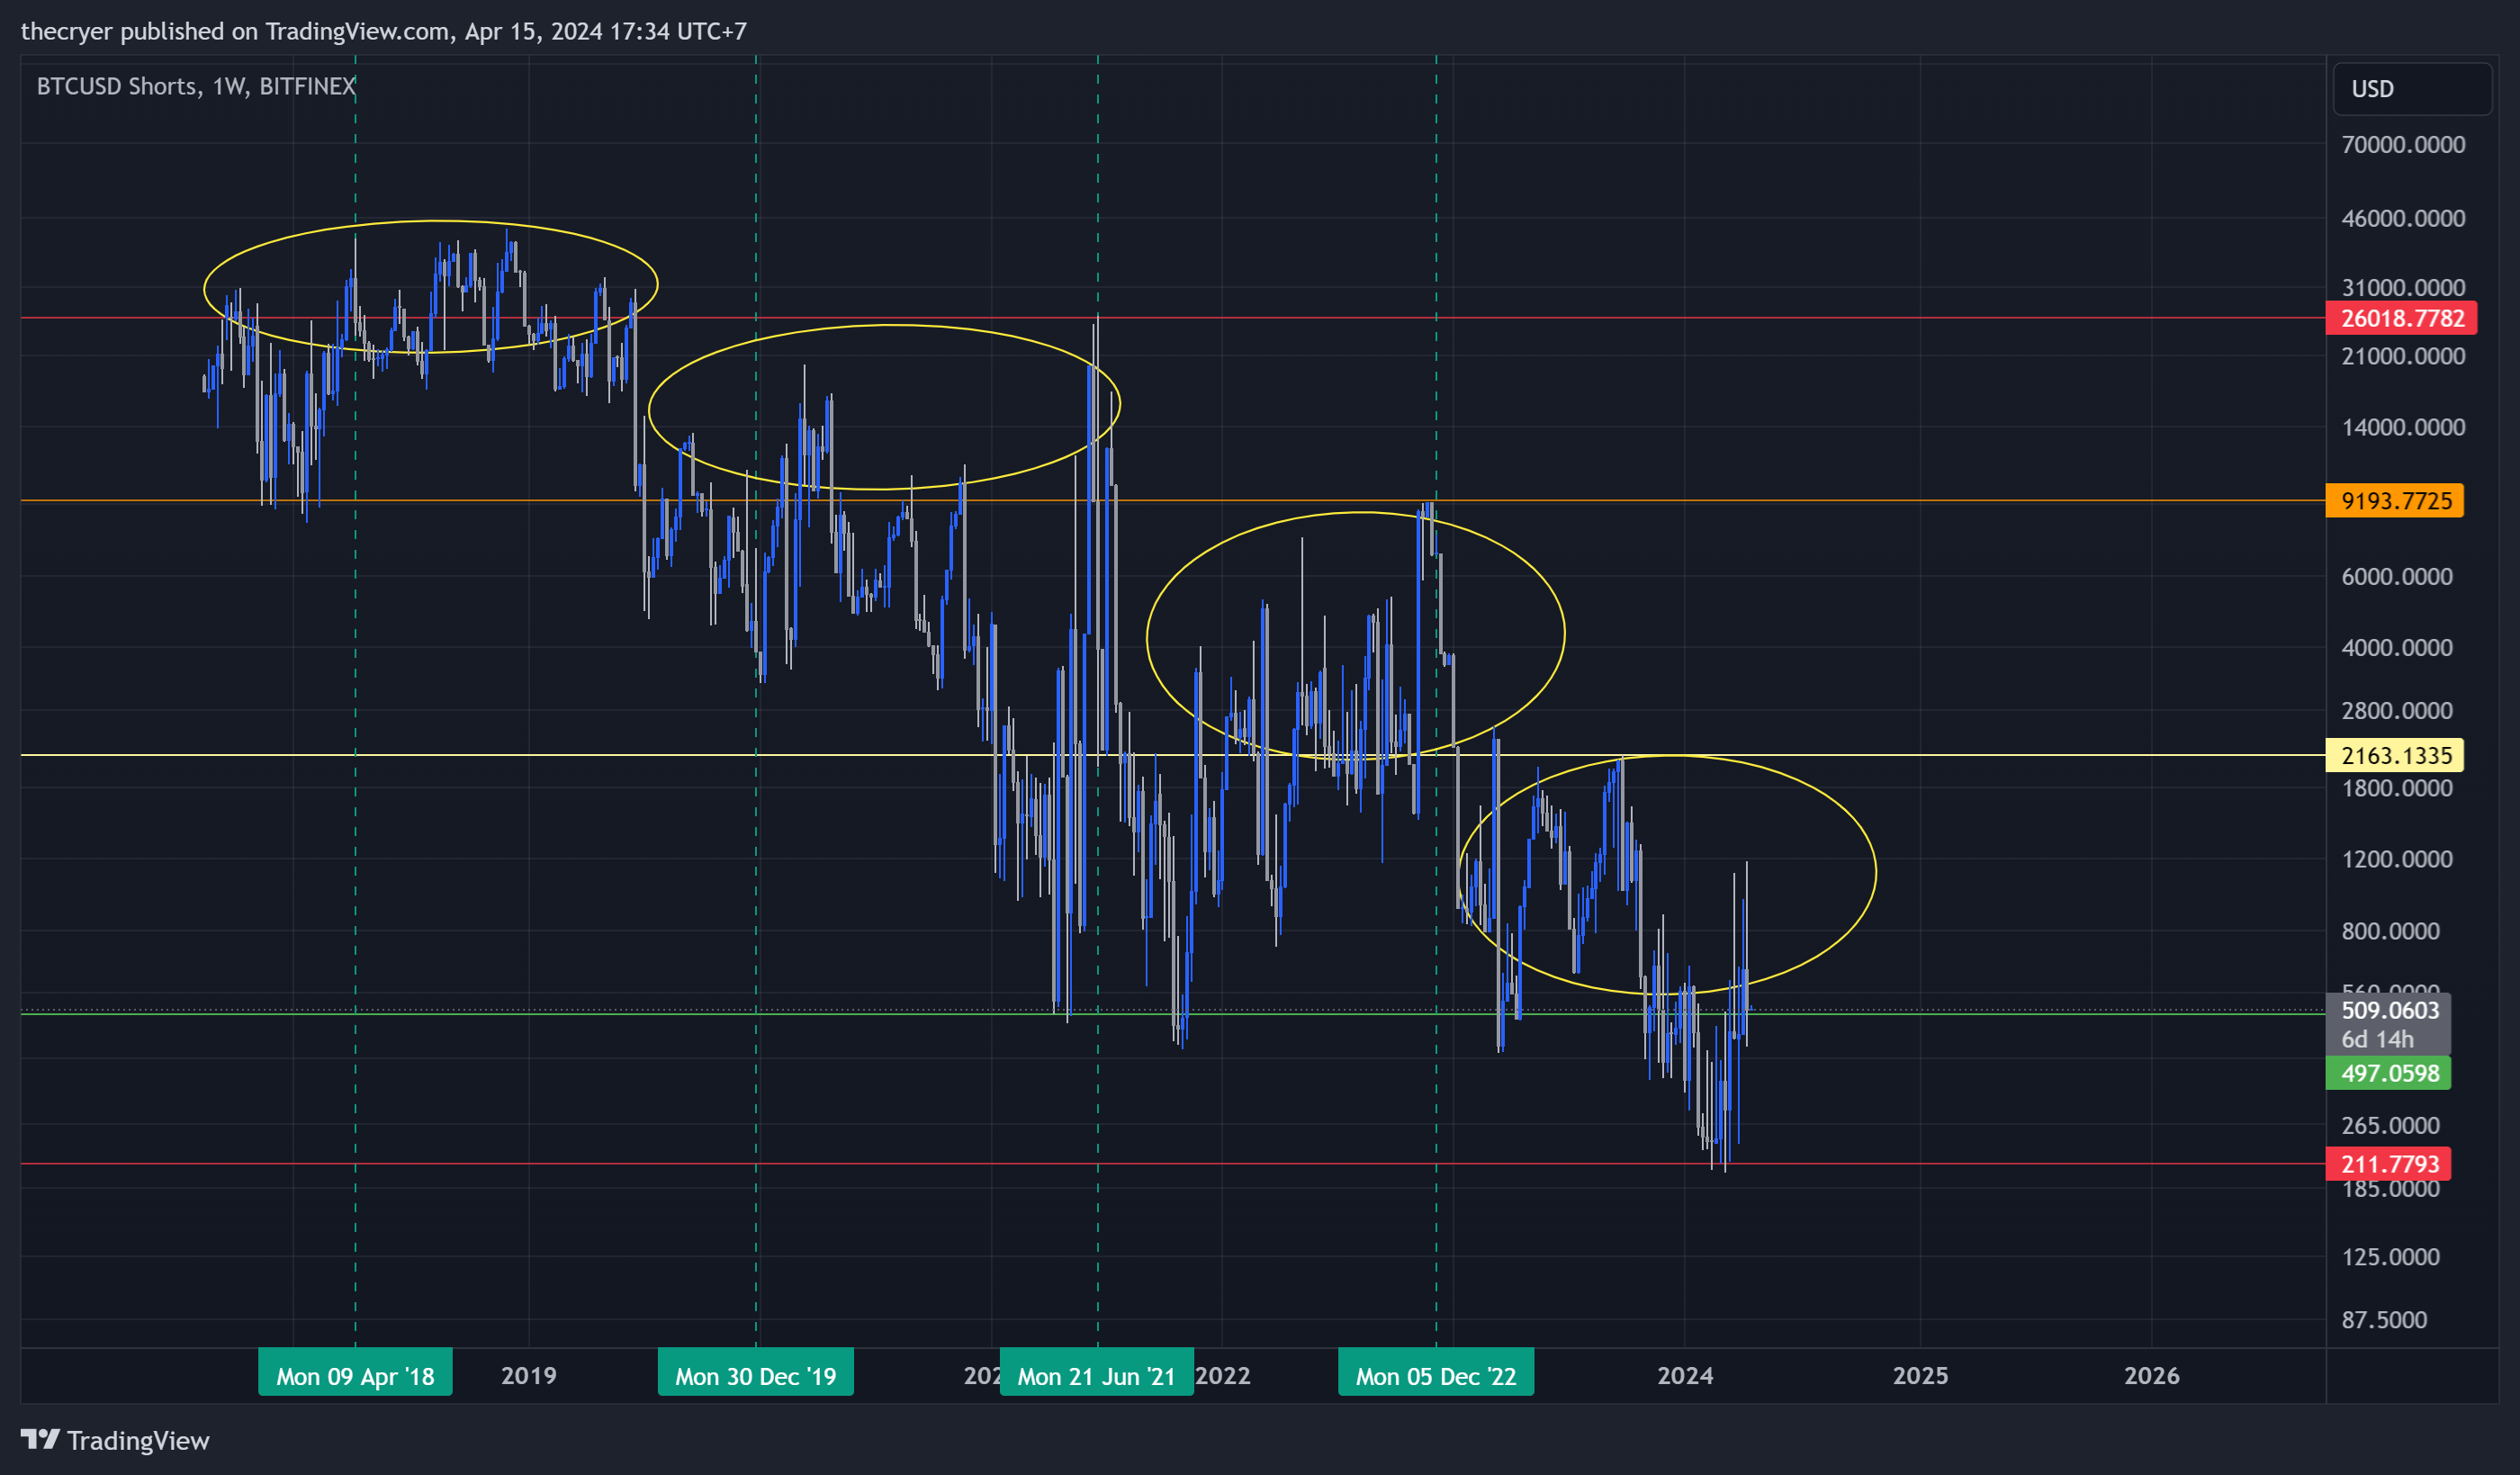This screenshot has height=1475, width=2520.
Task: Click the 87.5000 price axis value
Action: [2384, 1320]
